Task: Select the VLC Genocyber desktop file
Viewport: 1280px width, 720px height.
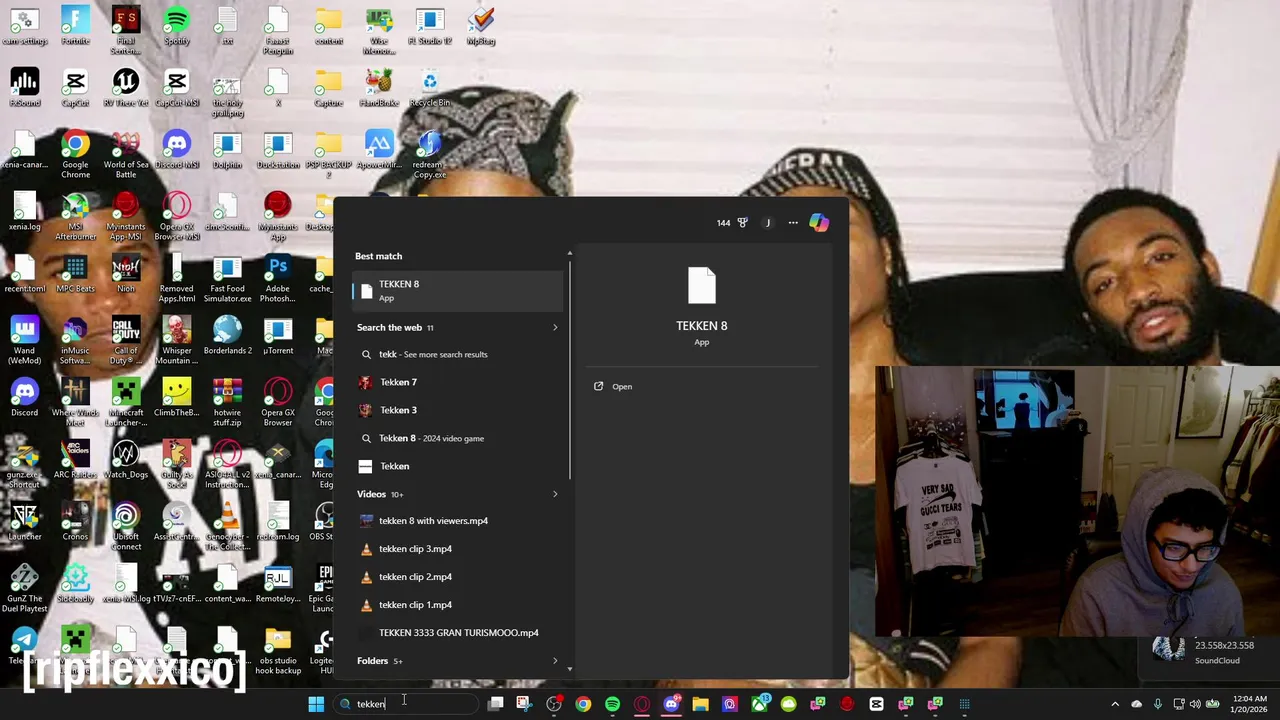Action: point(227,527)
